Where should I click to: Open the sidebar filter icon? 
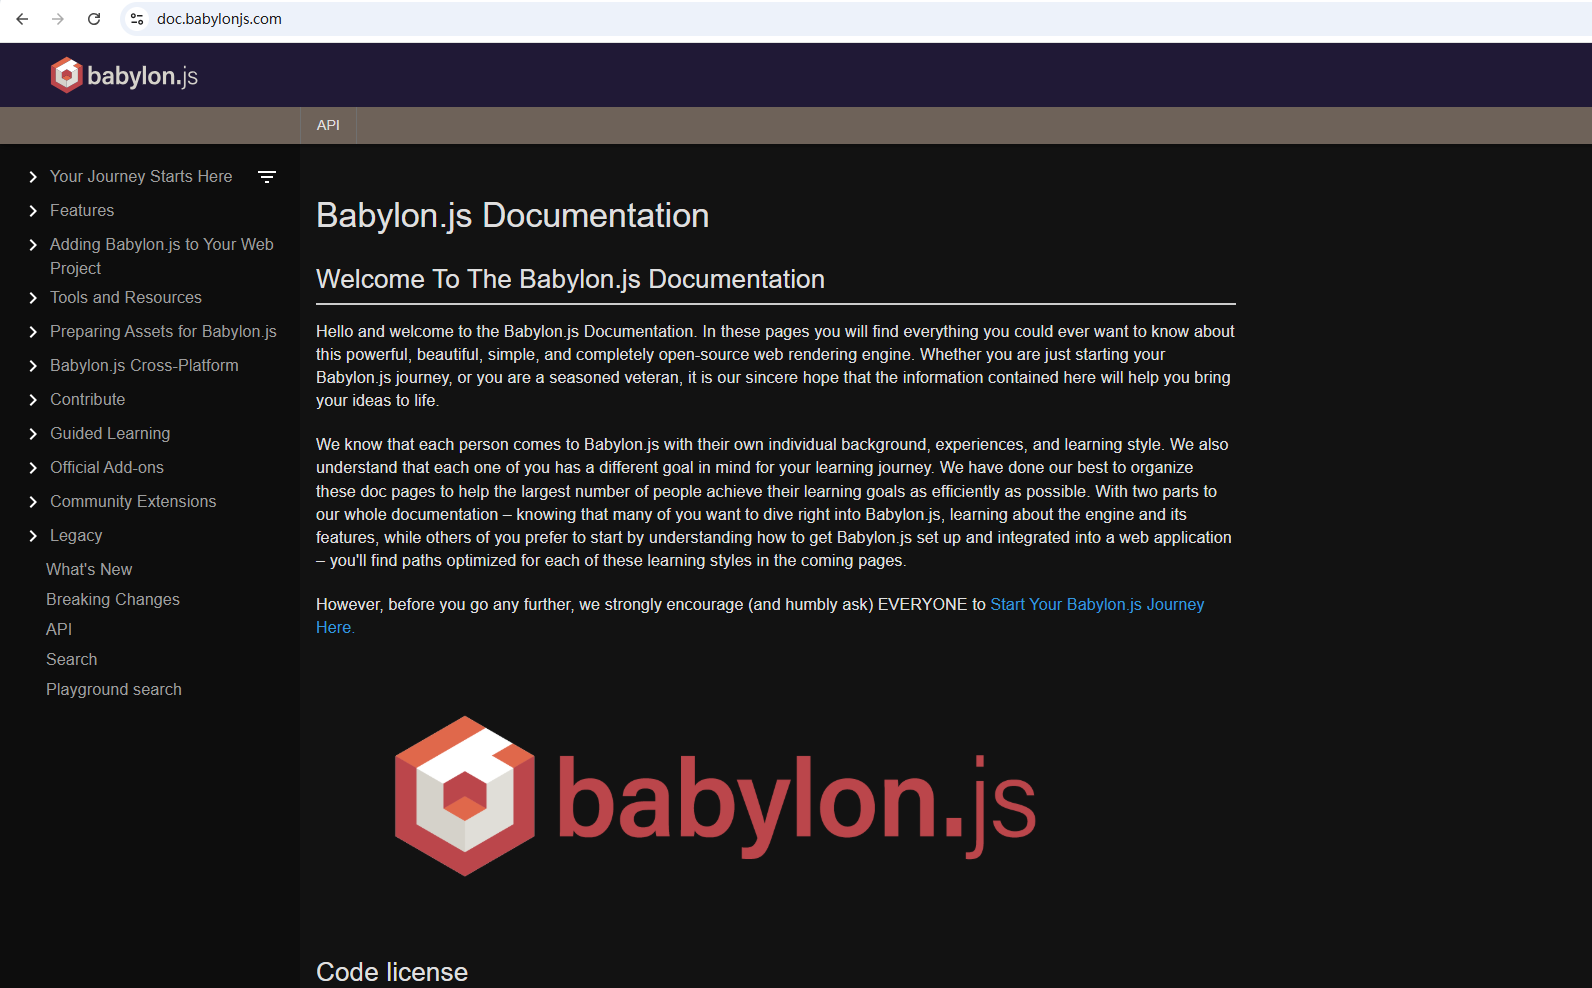click(267, 177)
